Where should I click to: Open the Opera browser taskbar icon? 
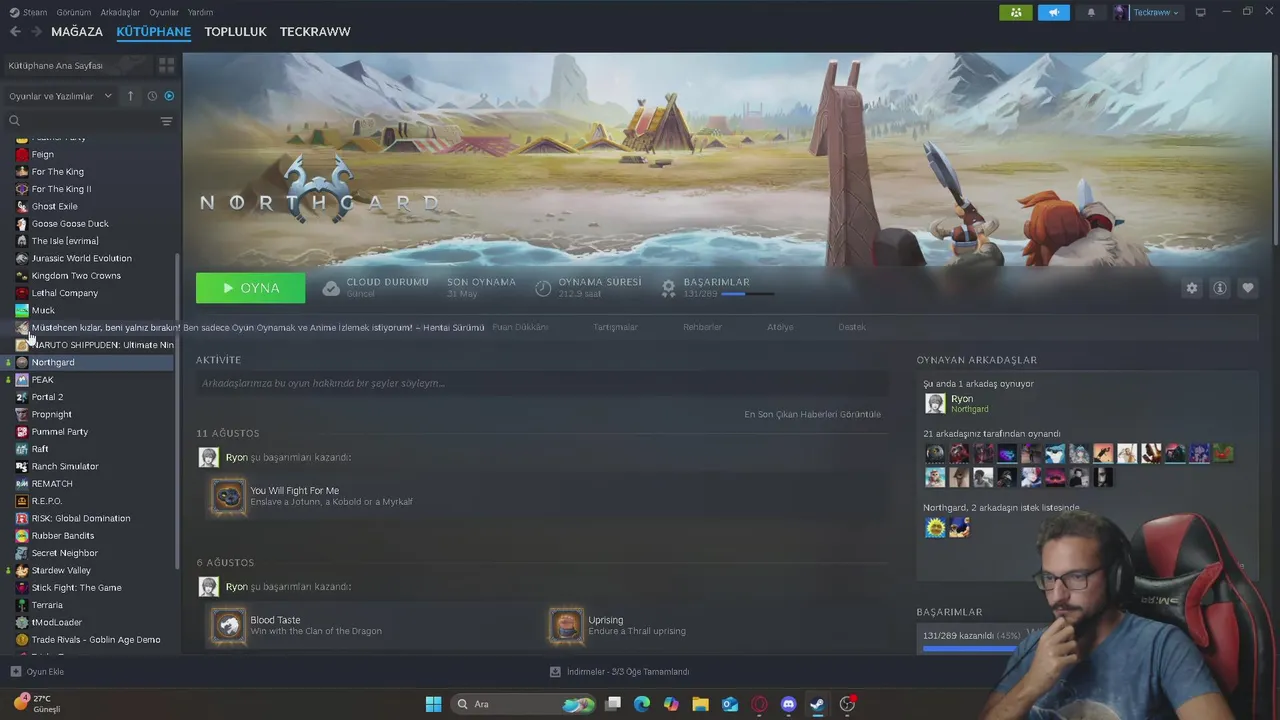[759, 704]
